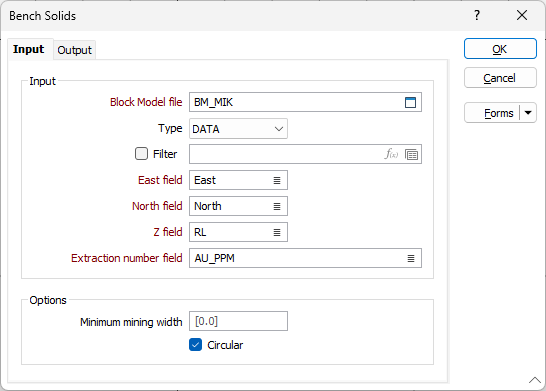Select the Input tab
The height and width of the screenshot is (391, 546).
pyautogui.click(x=29, y=49)
